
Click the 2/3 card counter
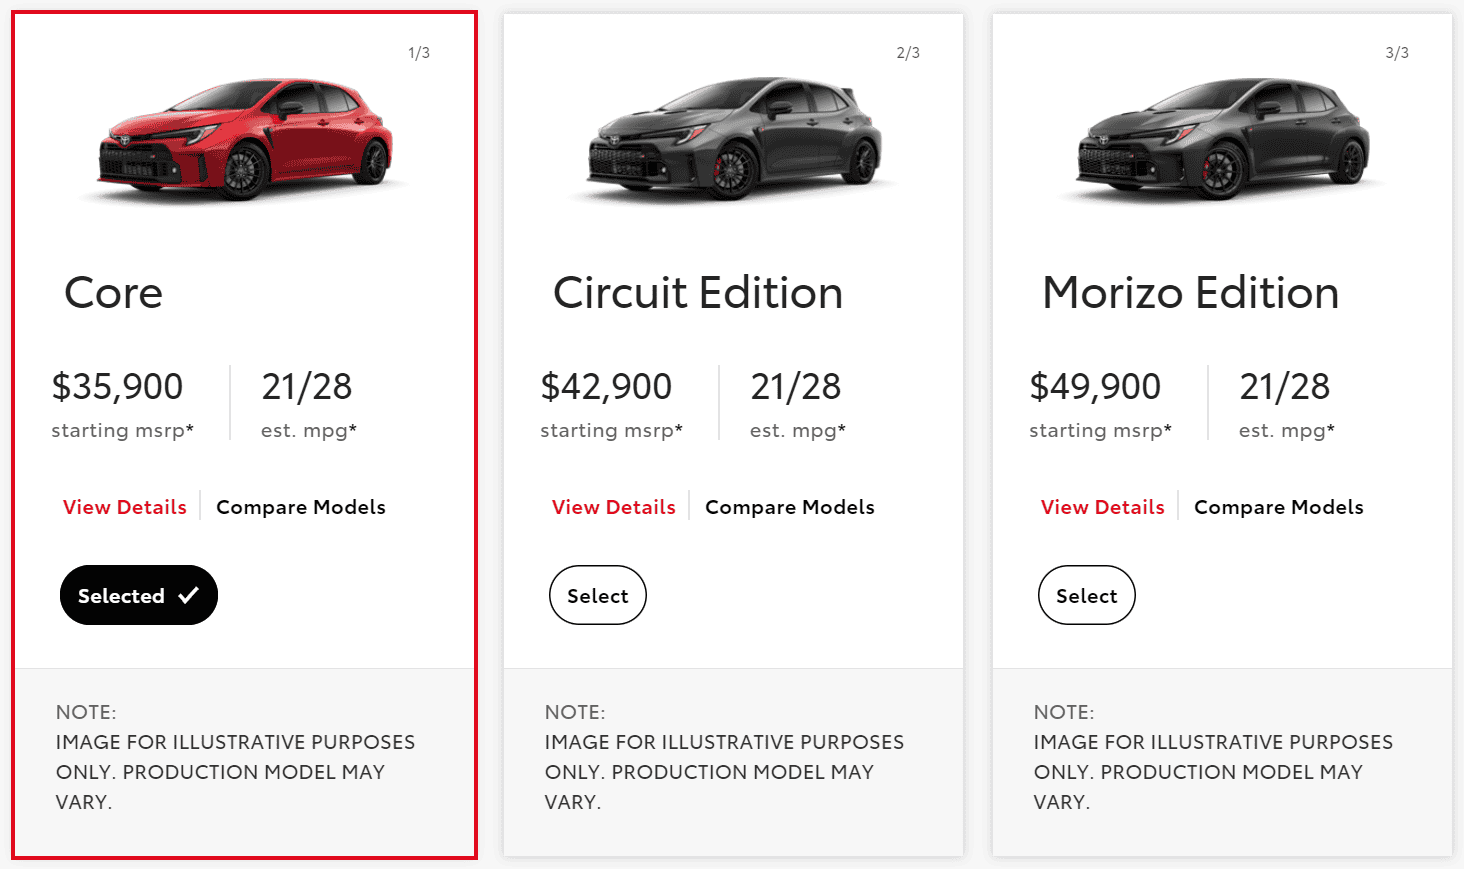(x=908, y=53)
